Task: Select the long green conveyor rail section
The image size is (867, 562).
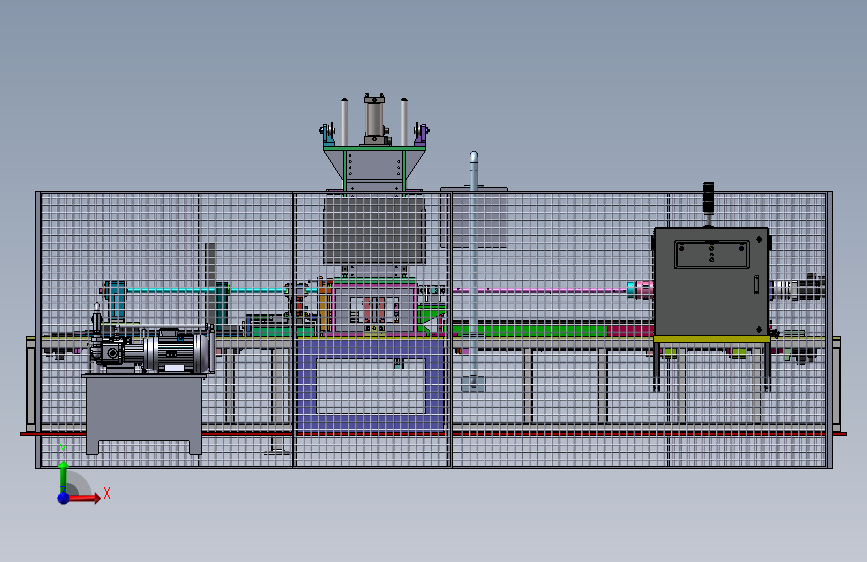Action: 530,330
